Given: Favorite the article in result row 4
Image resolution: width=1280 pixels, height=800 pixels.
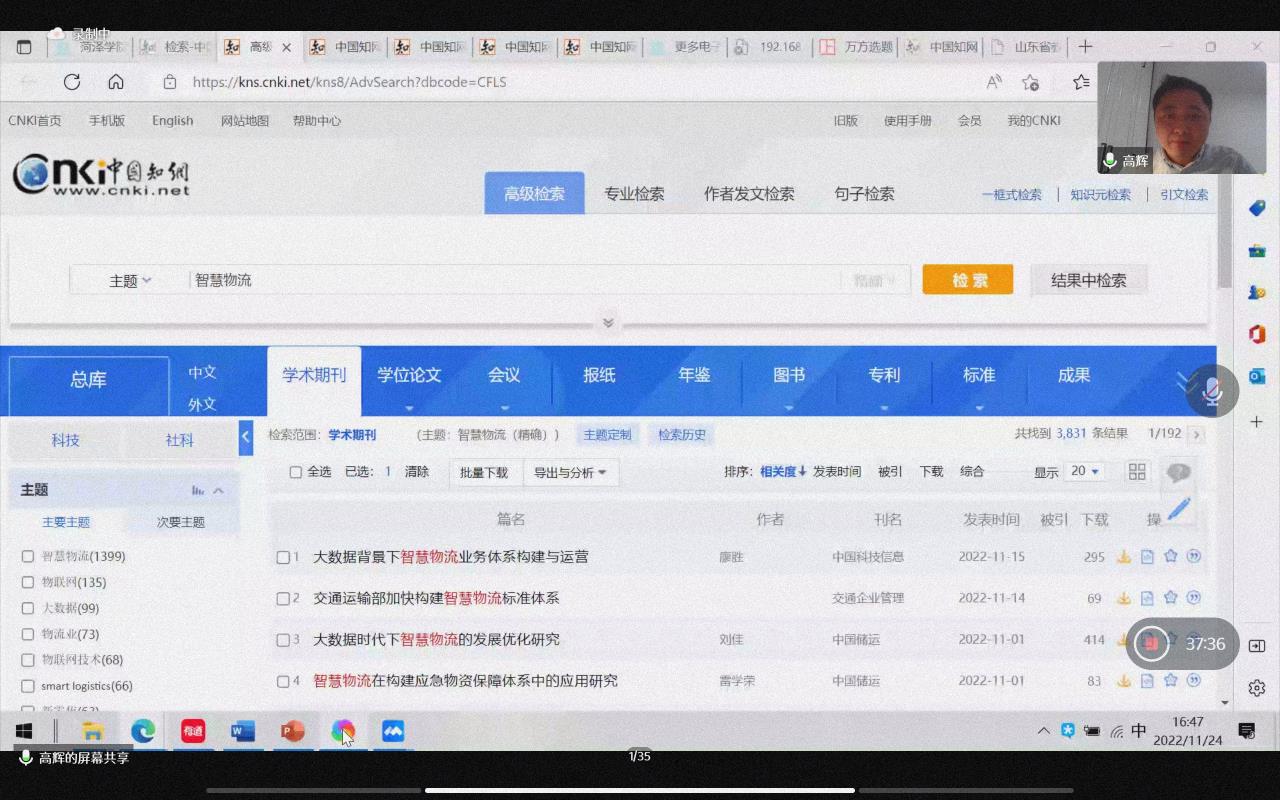Looking at the screenshot, I should [x=1170, y=681].
